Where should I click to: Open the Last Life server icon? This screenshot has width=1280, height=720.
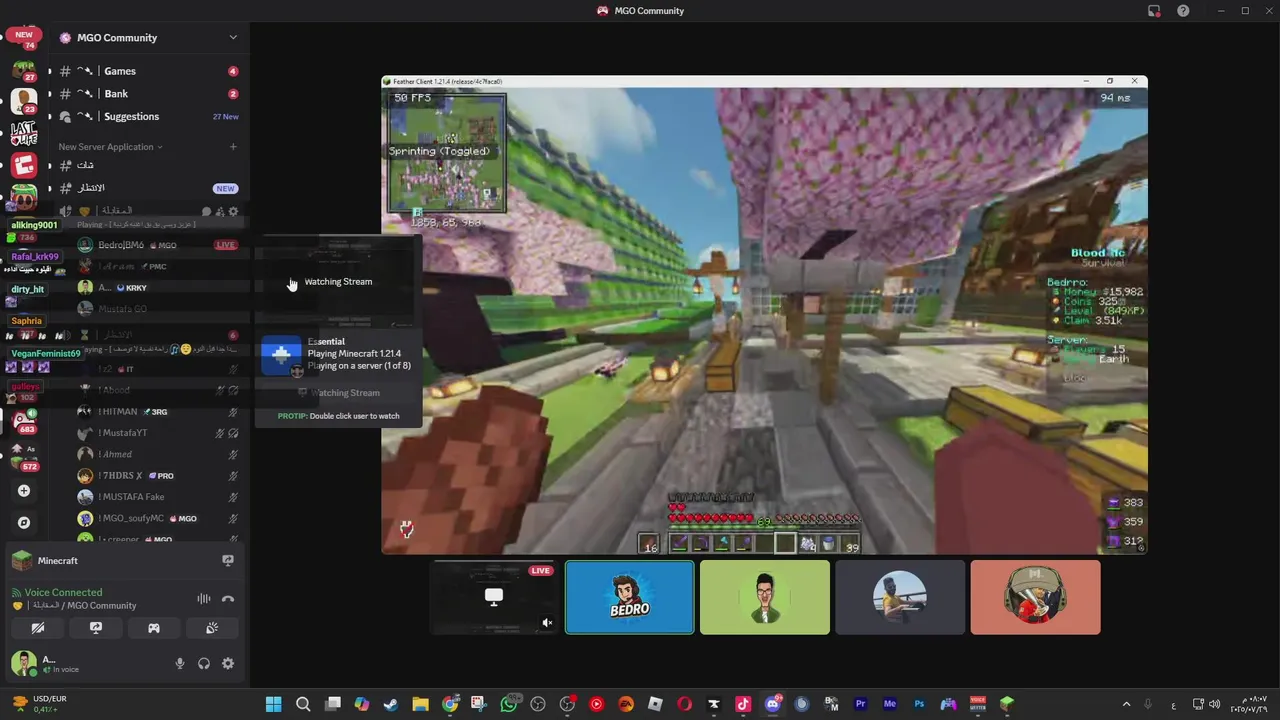pyautogui.click(x=24, y=132)
